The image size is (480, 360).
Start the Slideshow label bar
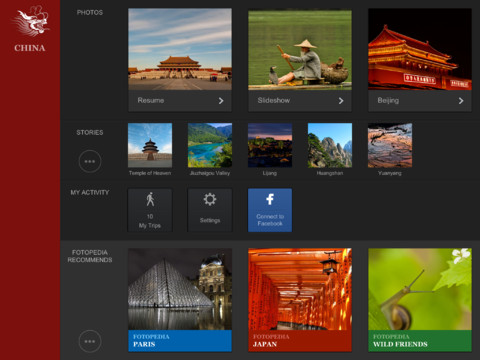coord(300,101)
